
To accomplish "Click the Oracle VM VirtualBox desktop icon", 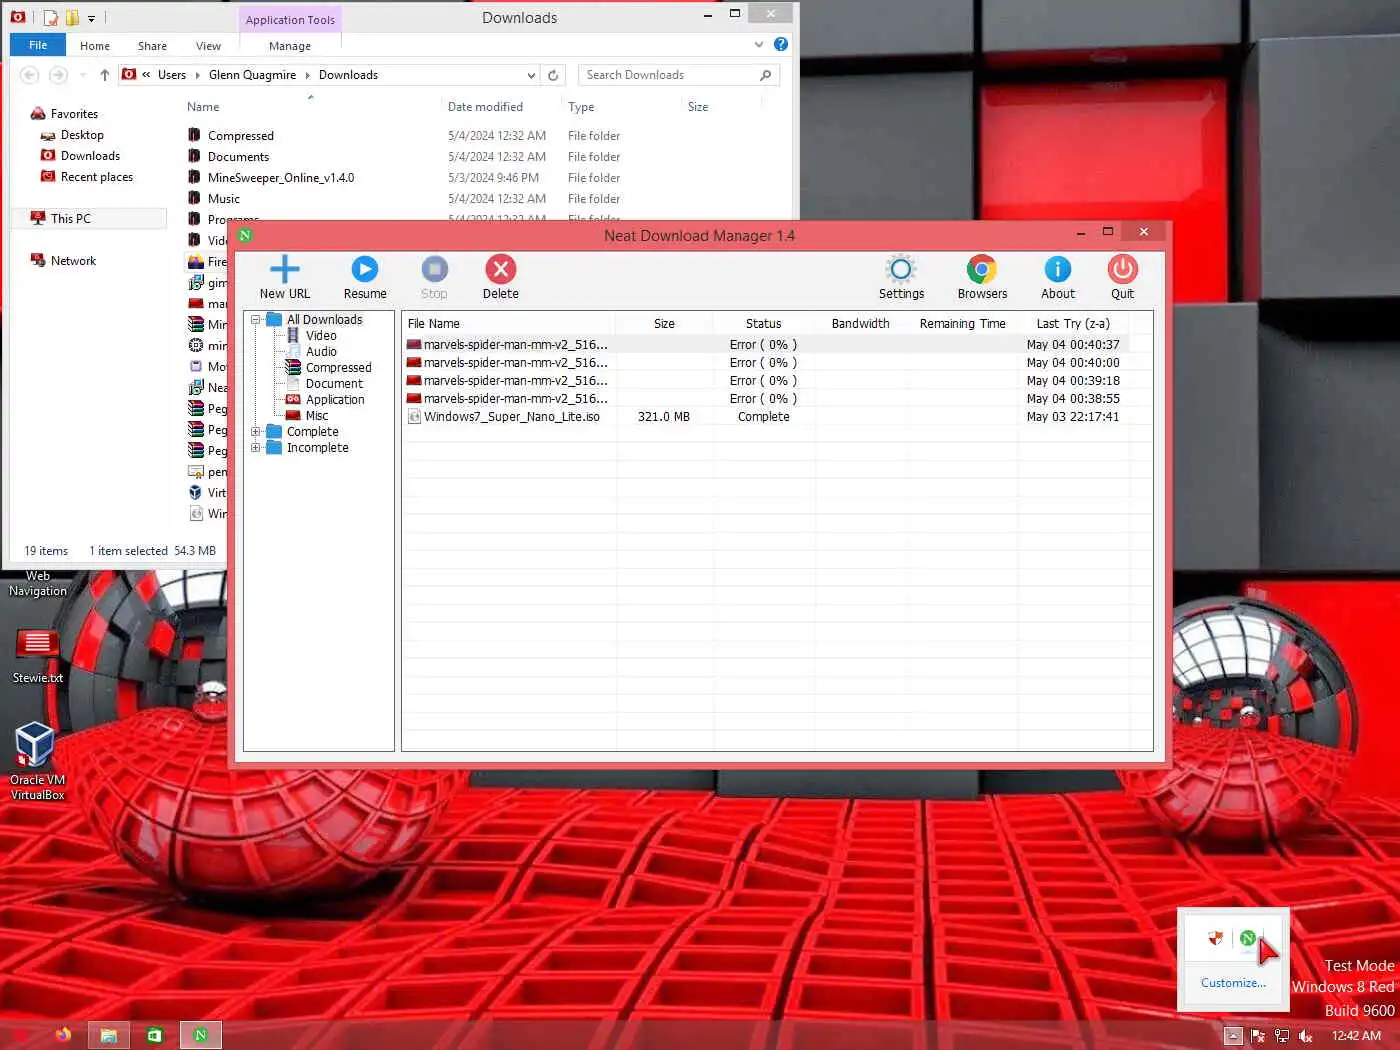I will [x=37, y=761].
